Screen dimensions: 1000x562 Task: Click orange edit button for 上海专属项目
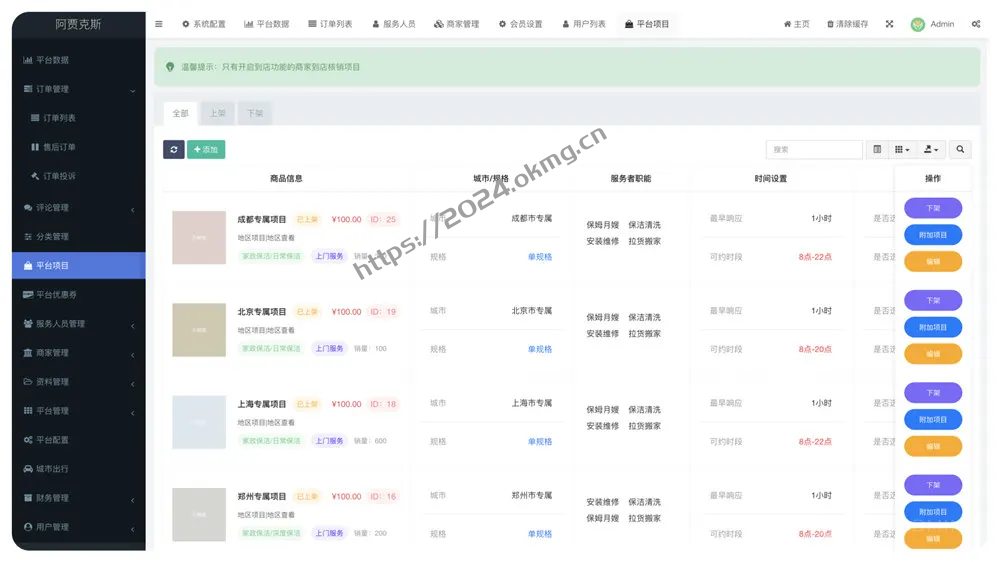tap(933, 447)
